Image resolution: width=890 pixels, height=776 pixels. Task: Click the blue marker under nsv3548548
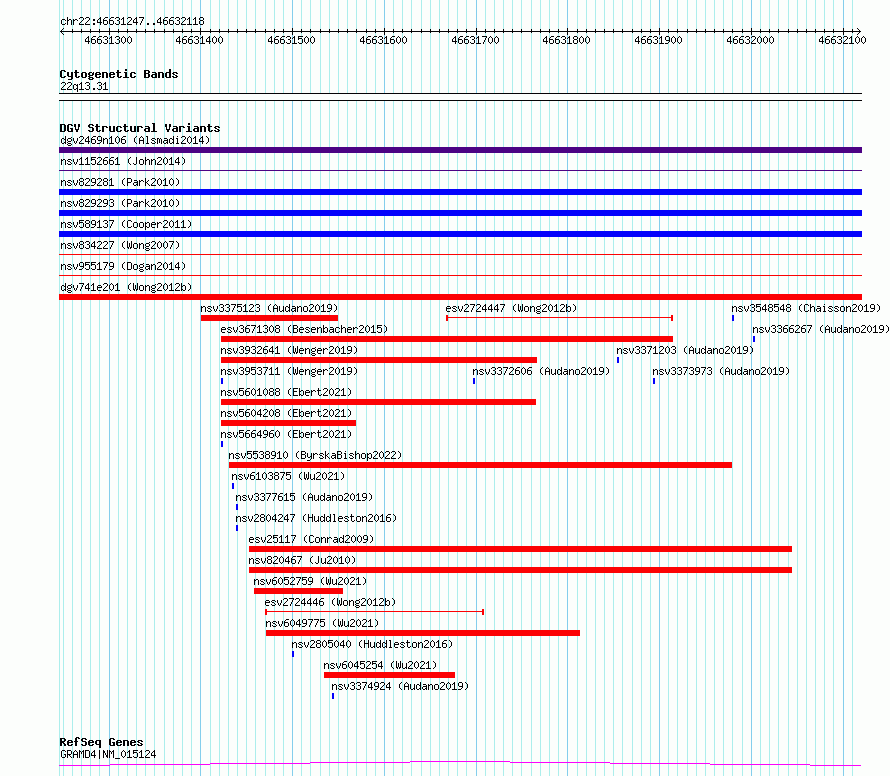point(733,318)
